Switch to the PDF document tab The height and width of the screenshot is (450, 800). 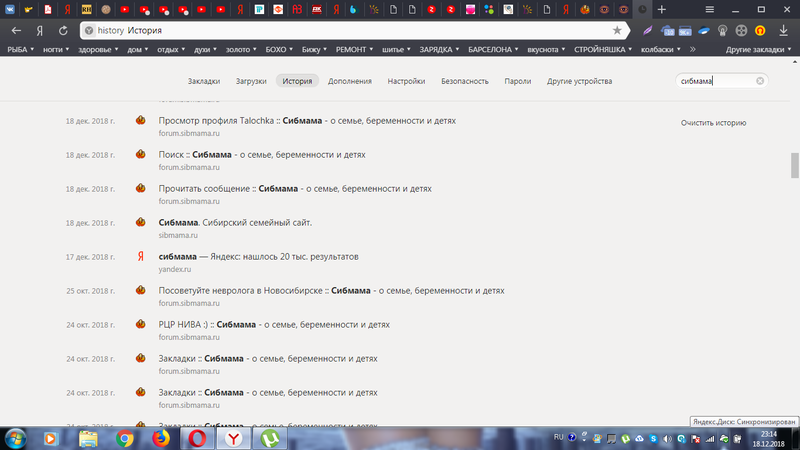(48, 9)
